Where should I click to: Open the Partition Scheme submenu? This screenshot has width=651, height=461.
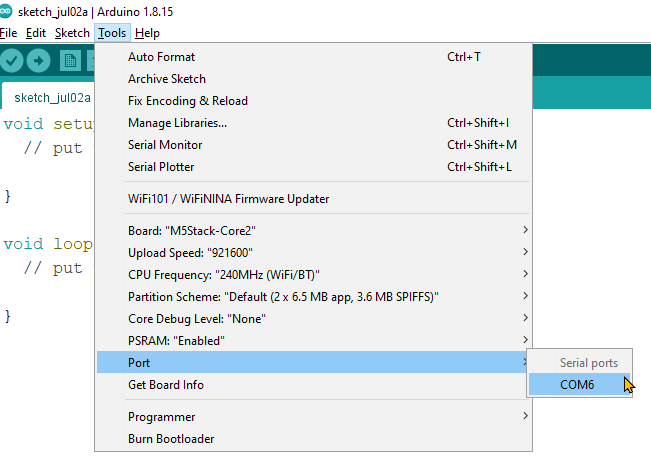tap(314, 297)
